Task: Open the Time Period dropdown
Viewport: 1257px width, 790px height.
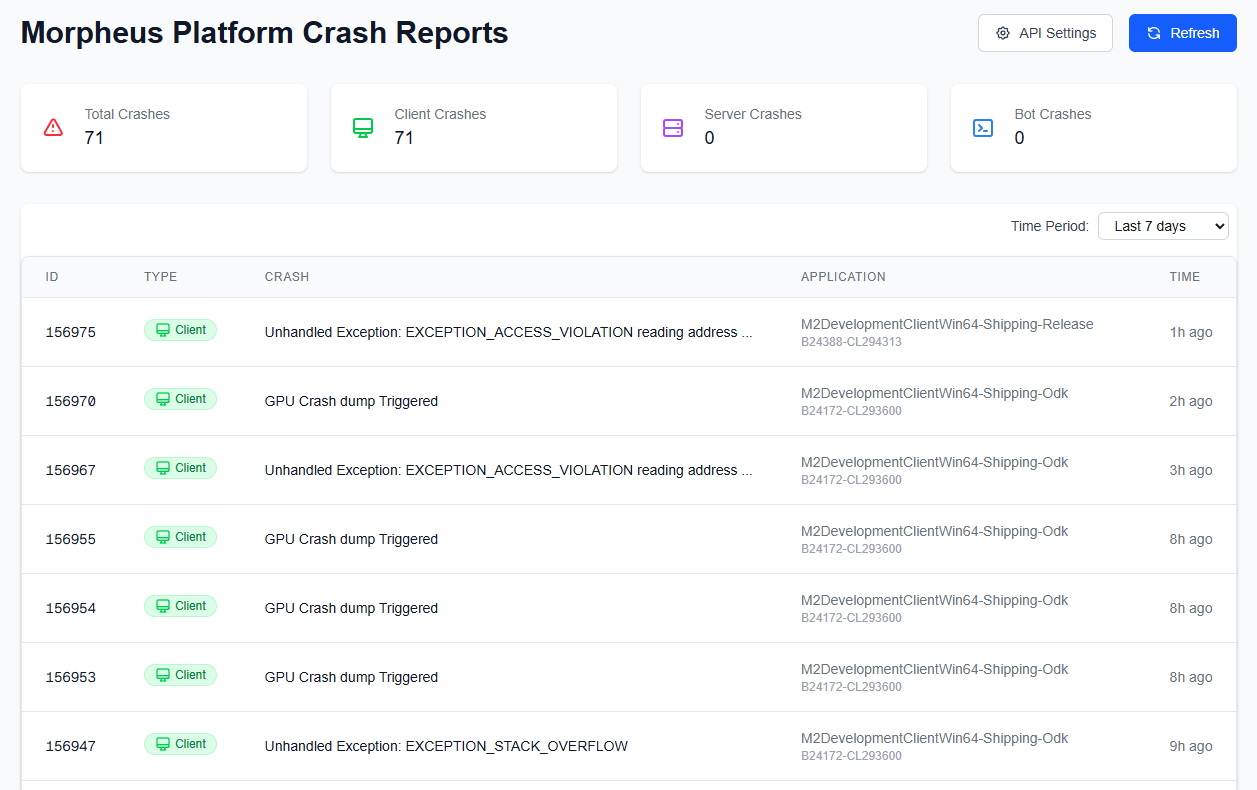Action: coord(1162,226)
